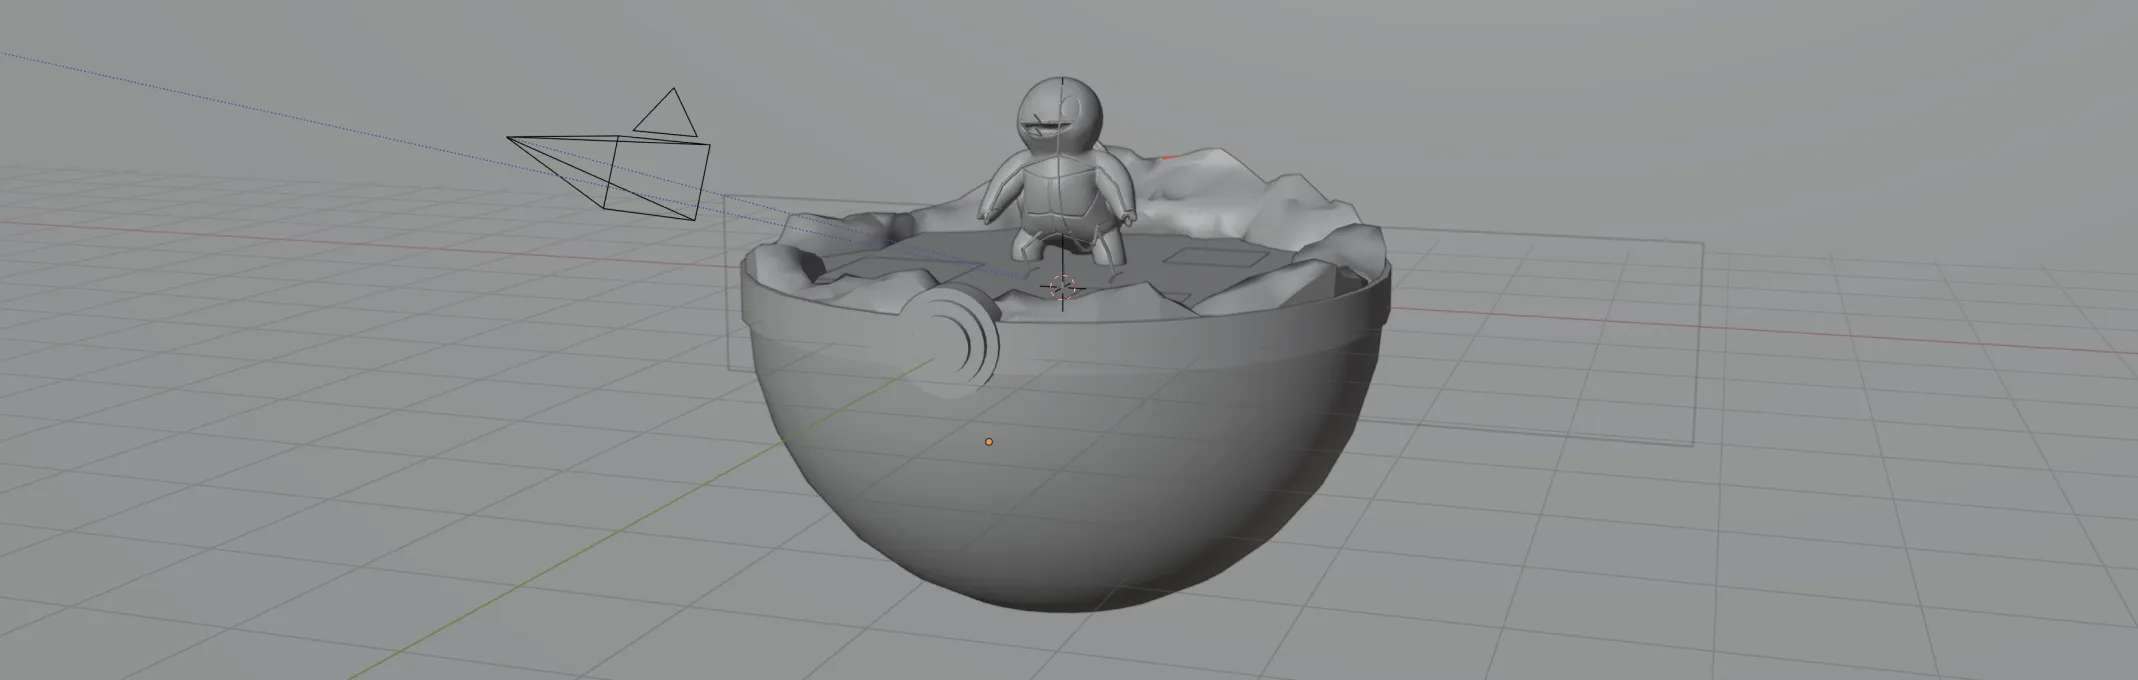The height and width of the screenshot is (680, 2138).
Task: Click the small orange highlight on the terrain
Action: coord(1171,157)
